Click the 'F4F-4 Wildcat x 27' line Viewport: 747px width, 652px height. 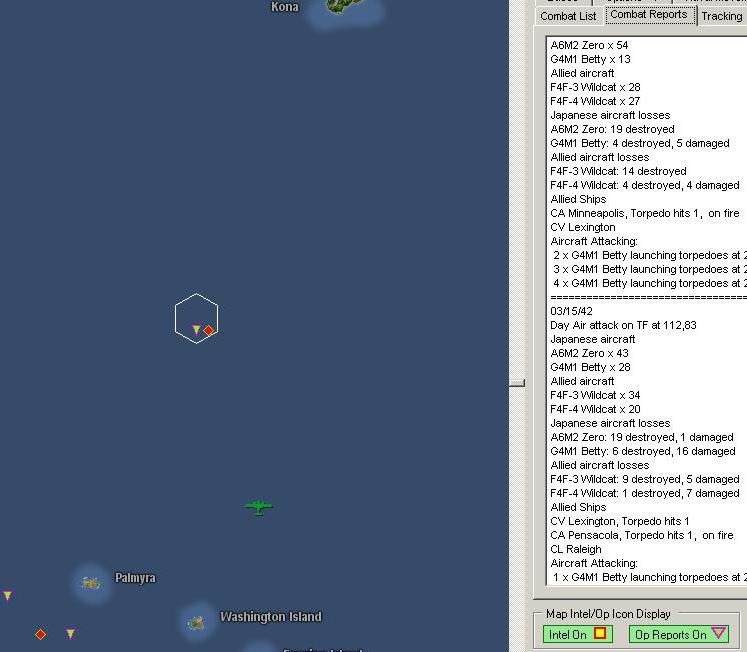pos(595,101)
